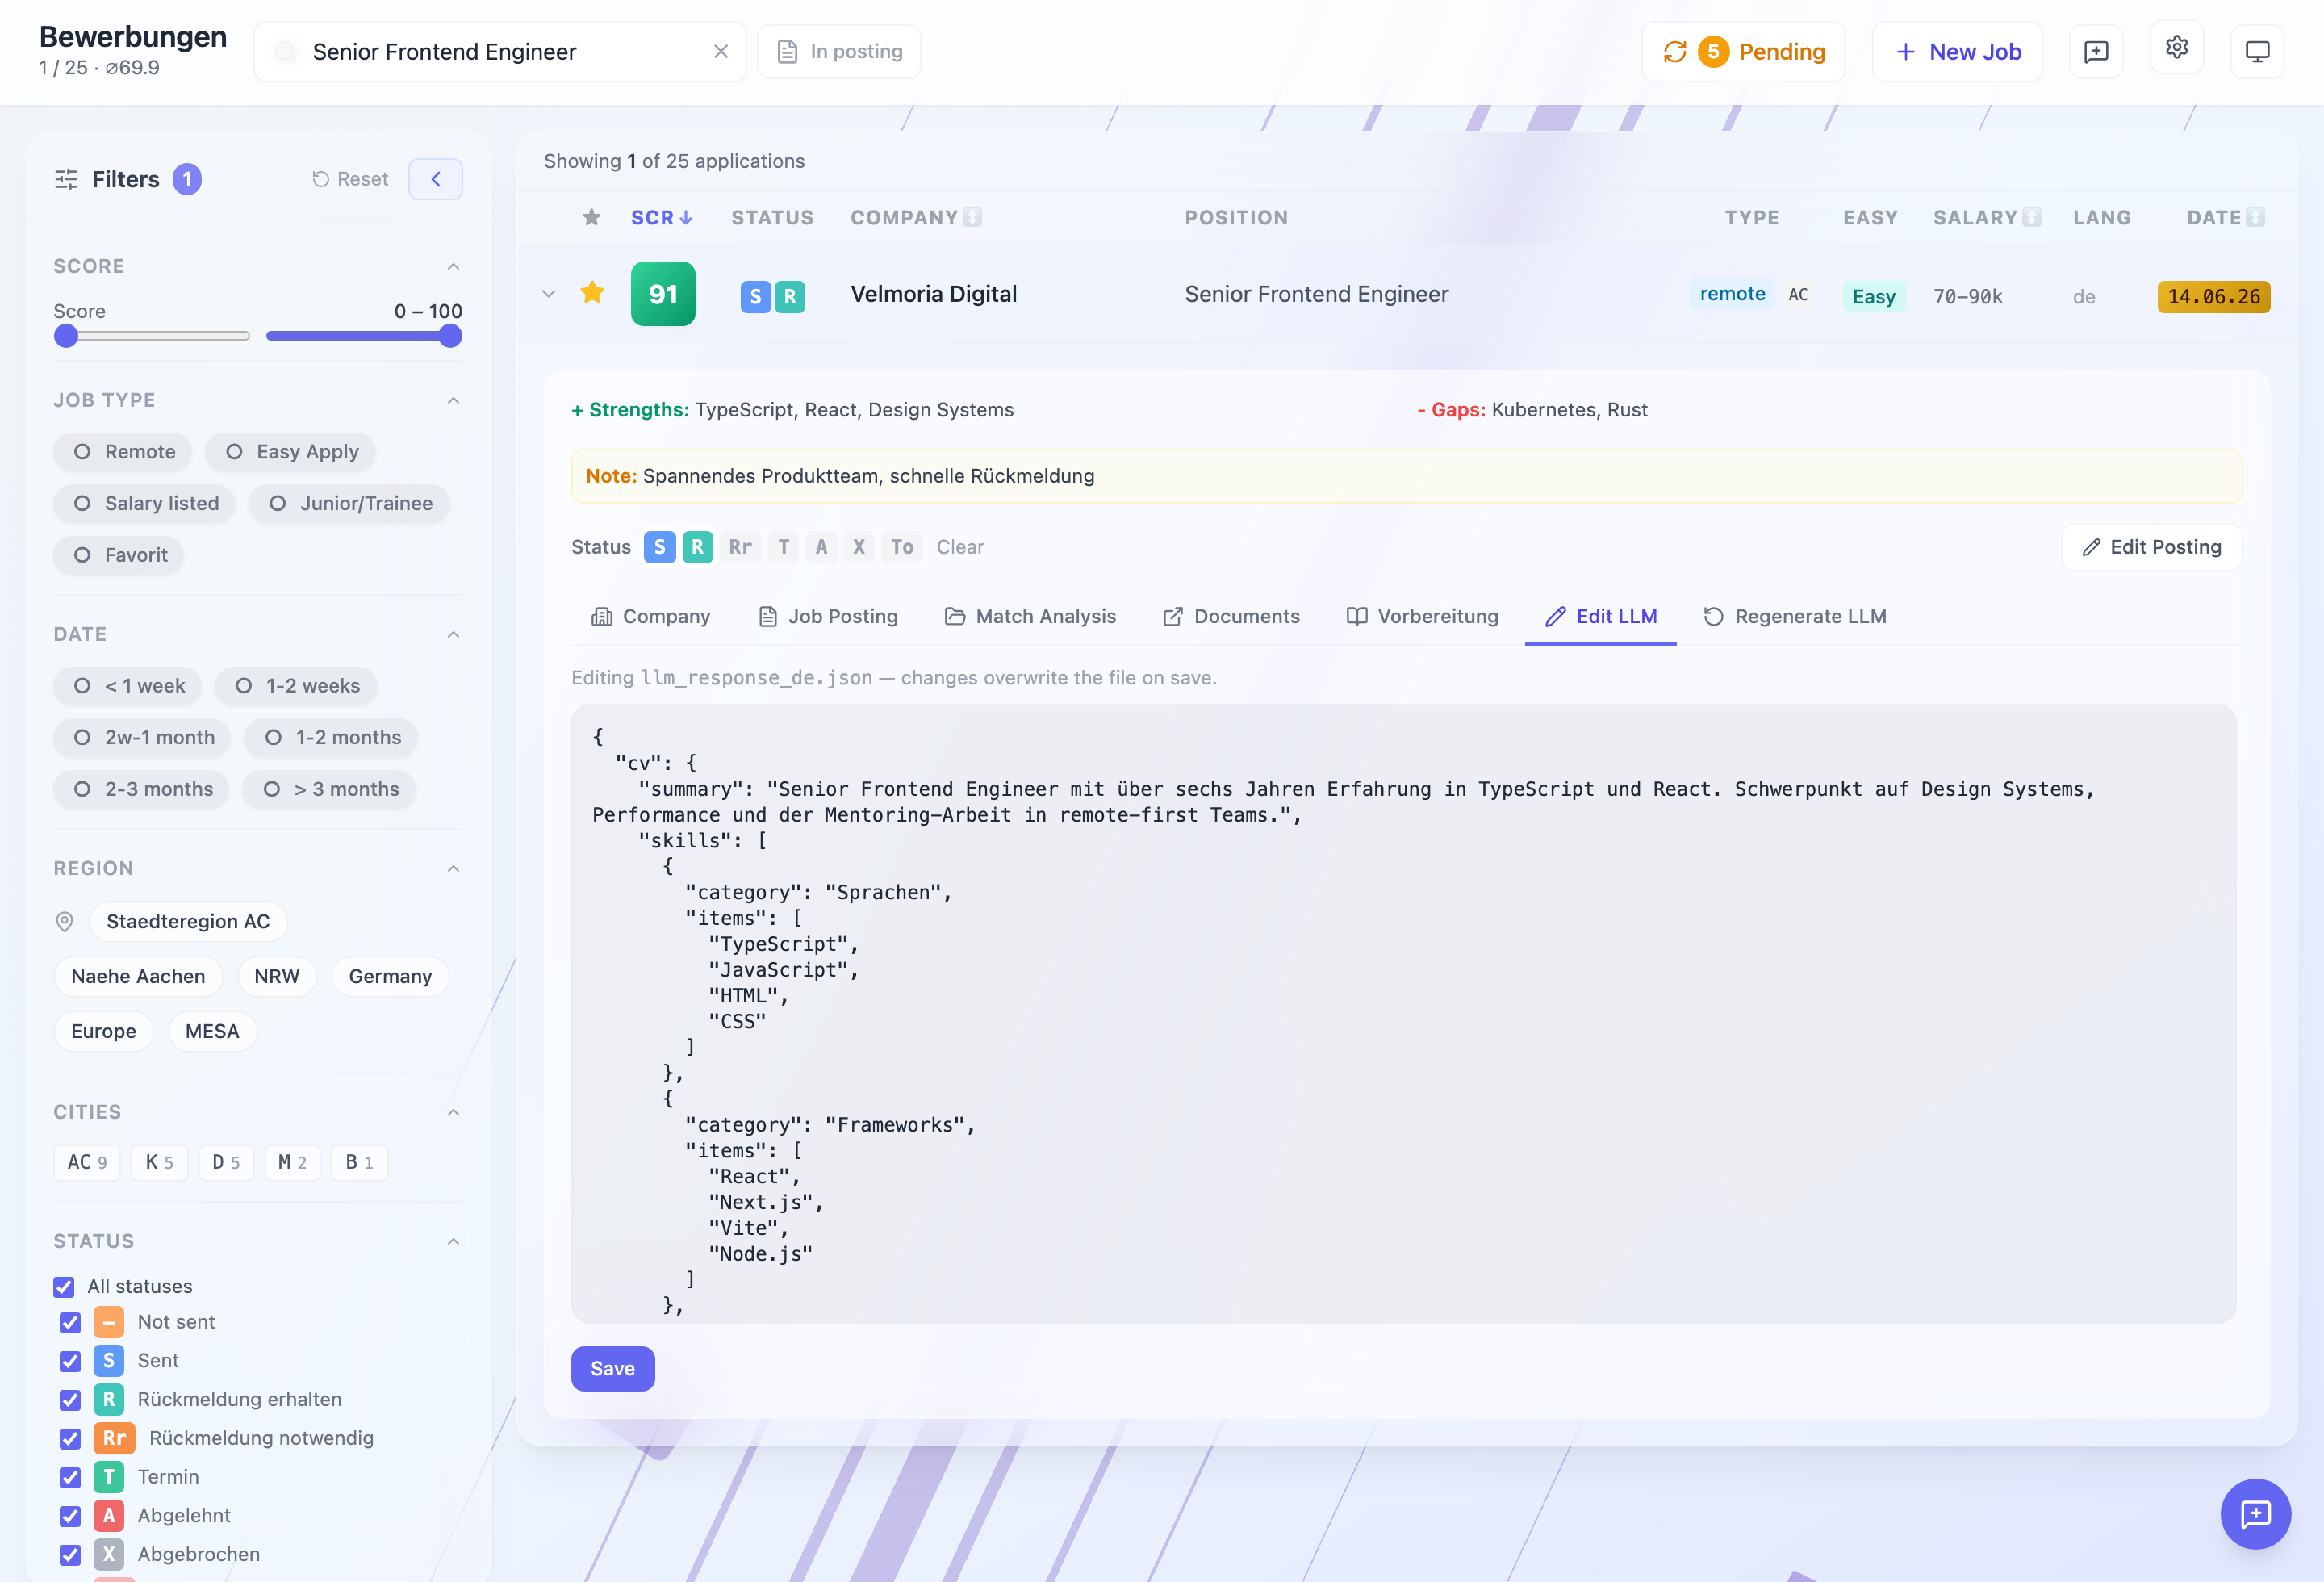The height and width of the screenshot is (1582, 2324).
Task: Open the Job Posting tab
Action: coord(828,616)
